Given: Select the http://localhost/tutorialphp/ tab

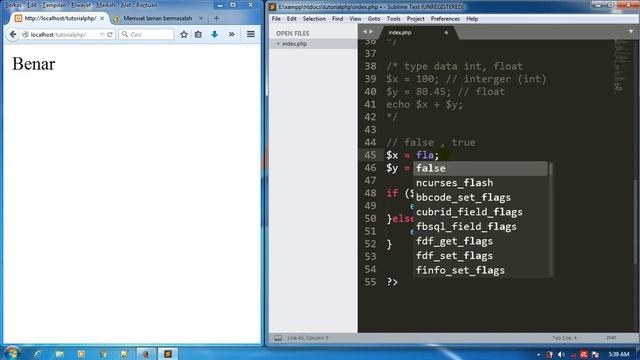Looking at the screenshot, I should tap(60, 18).
